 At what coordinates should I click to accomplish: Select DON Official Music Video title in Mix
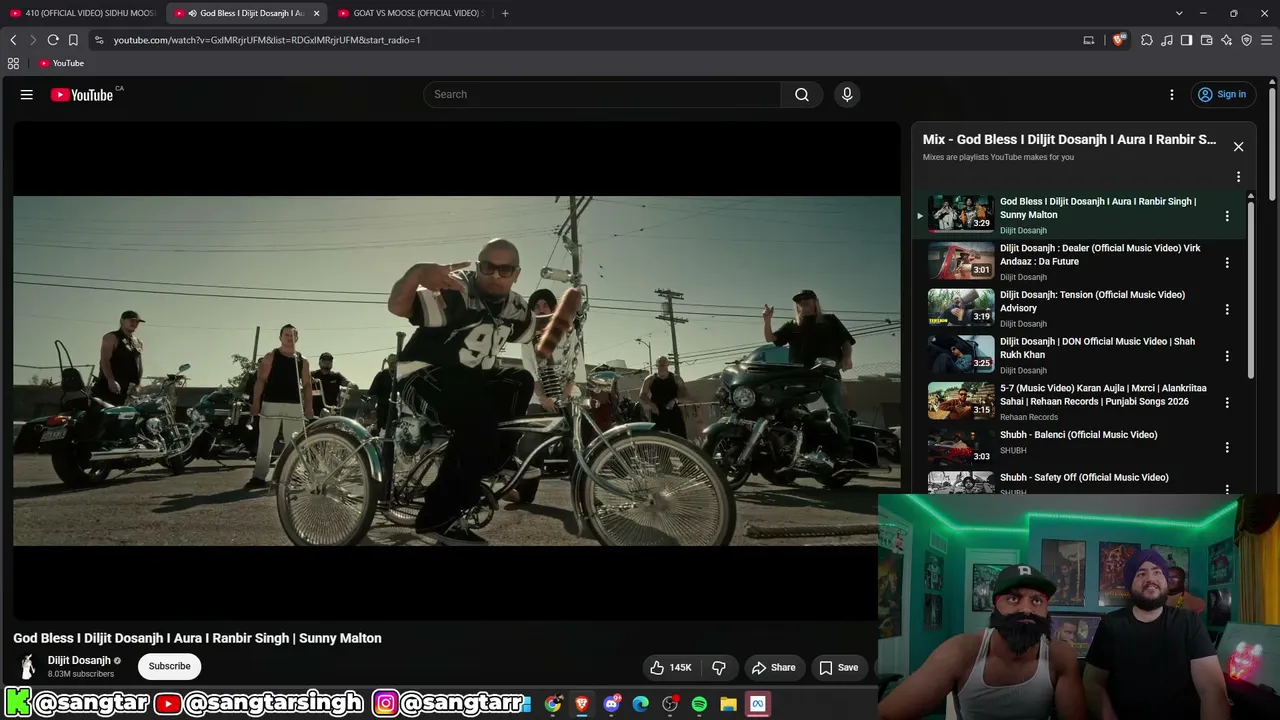(1097, 348)
